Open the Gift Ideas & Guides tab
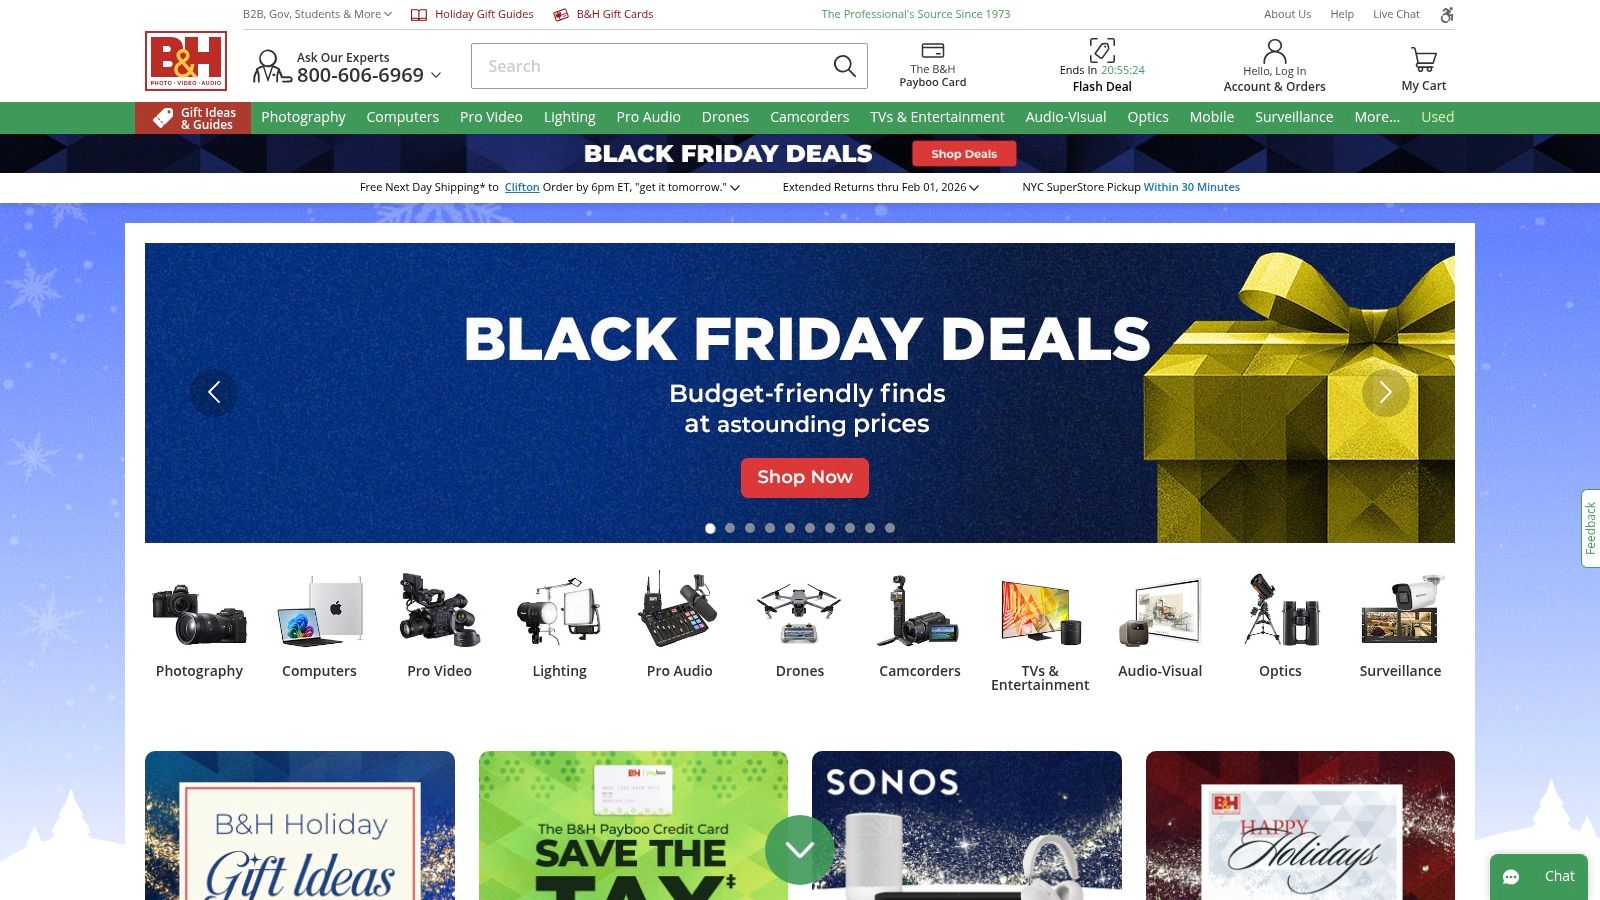 193,118
